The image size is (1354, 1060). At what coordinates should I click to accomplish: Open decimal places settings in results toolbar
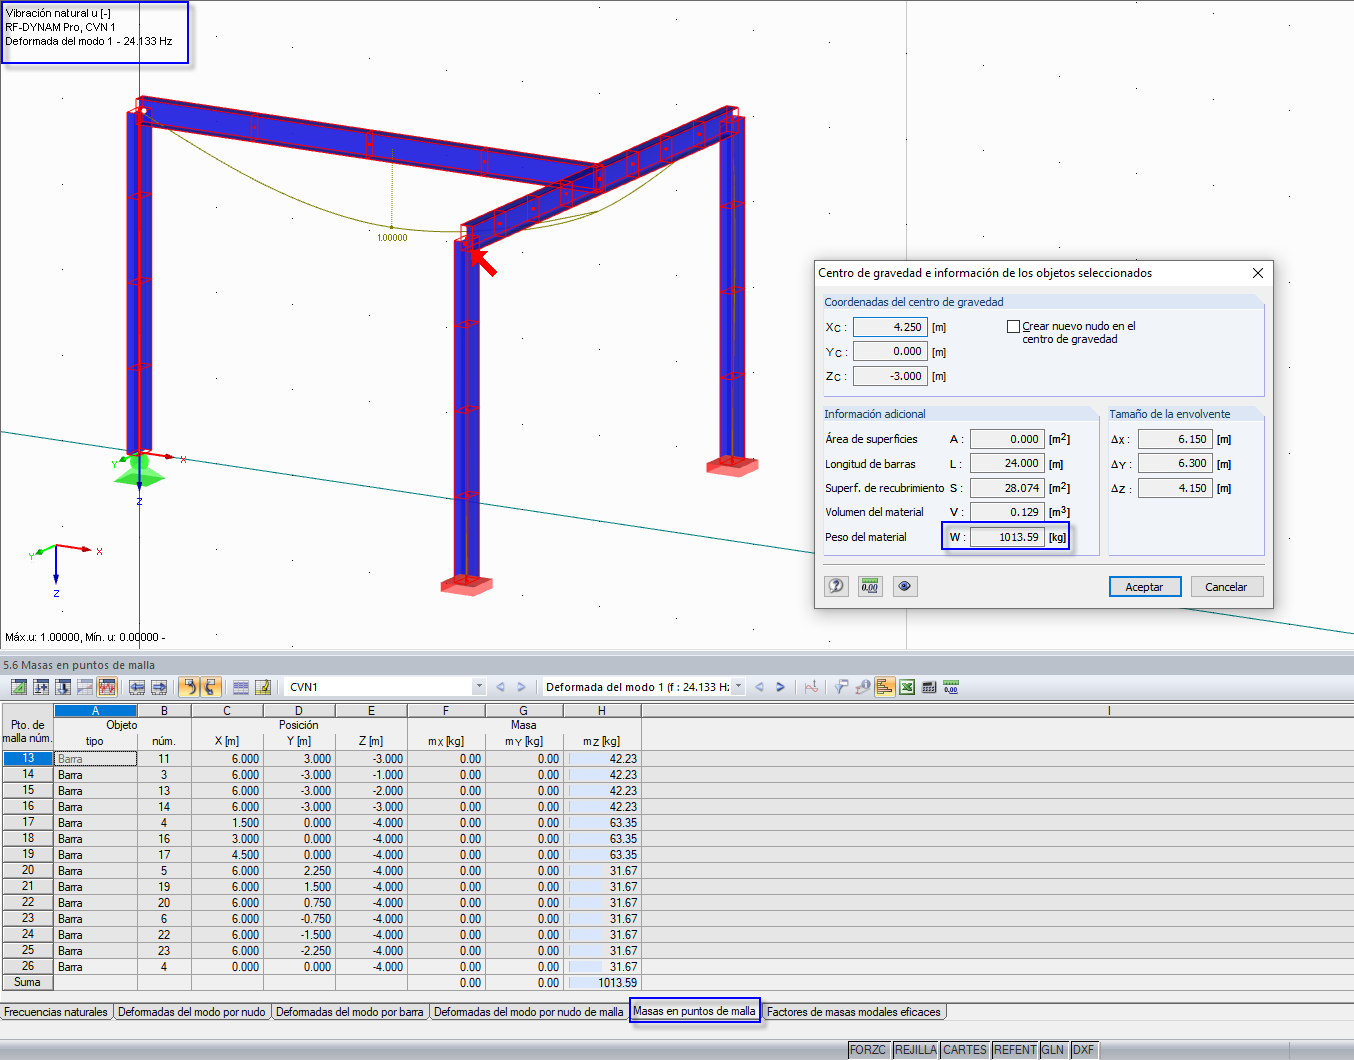click(x=951, y=687)
